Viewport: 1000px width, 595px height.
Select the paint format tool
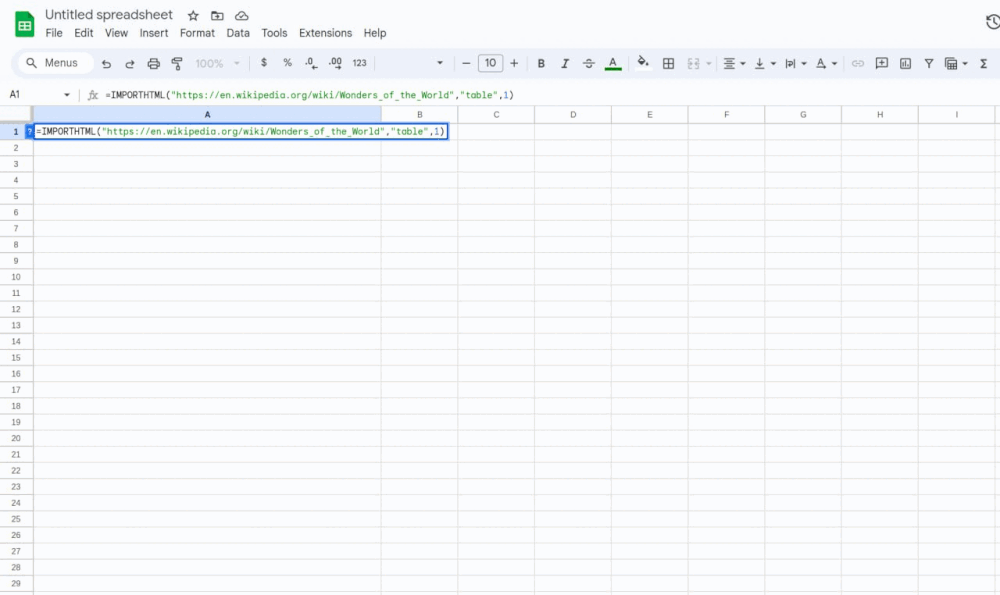point(177,63)
